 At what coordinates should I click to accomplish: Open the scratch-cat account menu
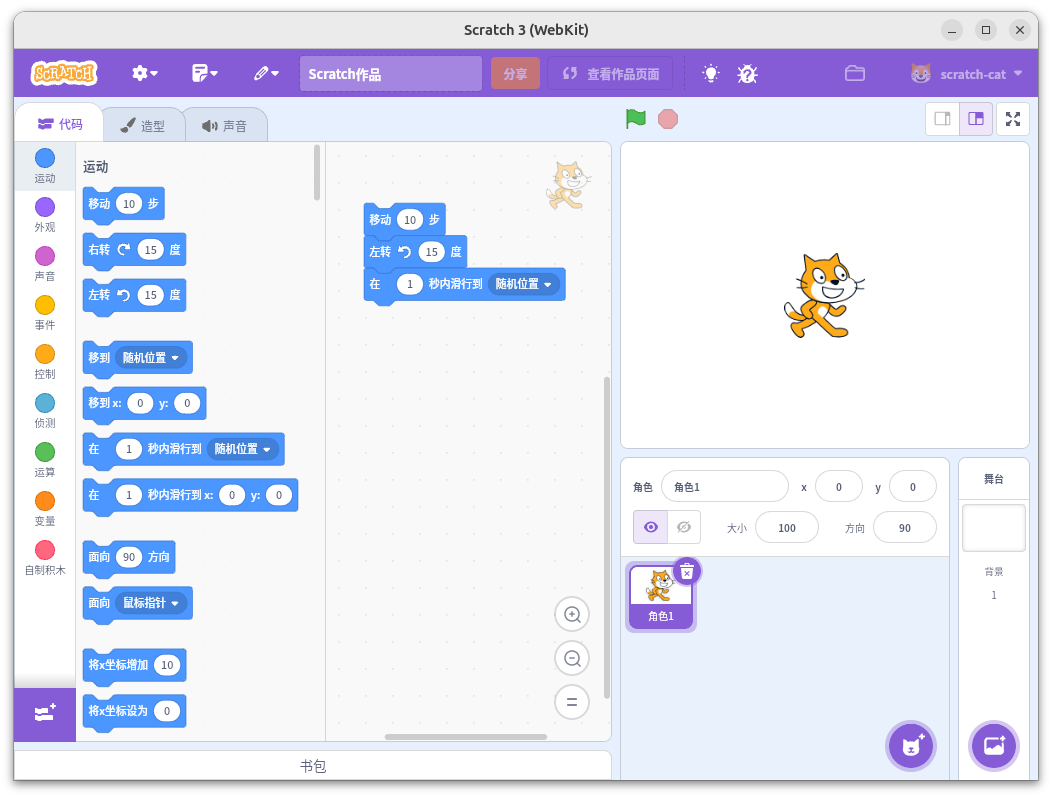pyautogui.click(x=966, y=74)
